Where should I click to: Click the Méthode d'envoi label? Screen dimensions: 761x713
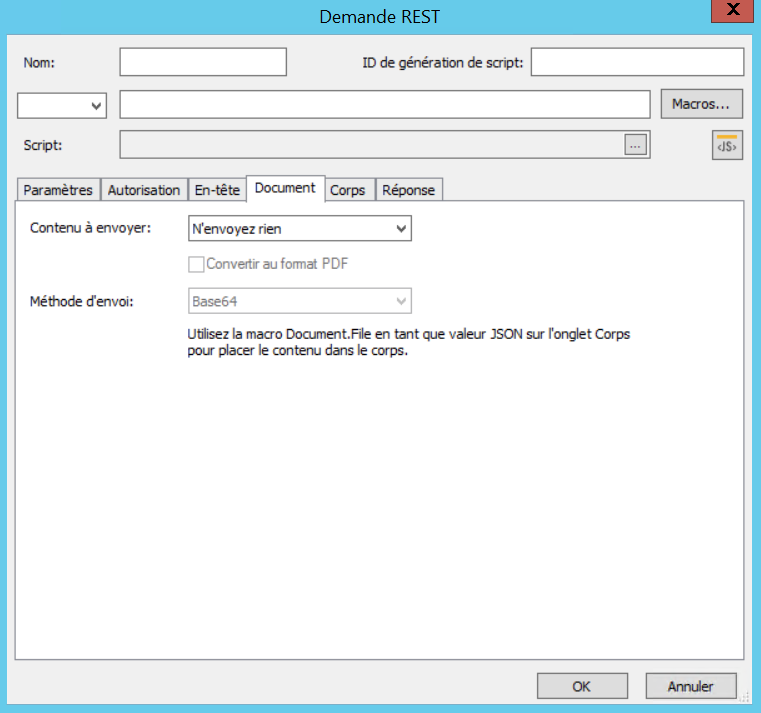click(x=82, y=301)
